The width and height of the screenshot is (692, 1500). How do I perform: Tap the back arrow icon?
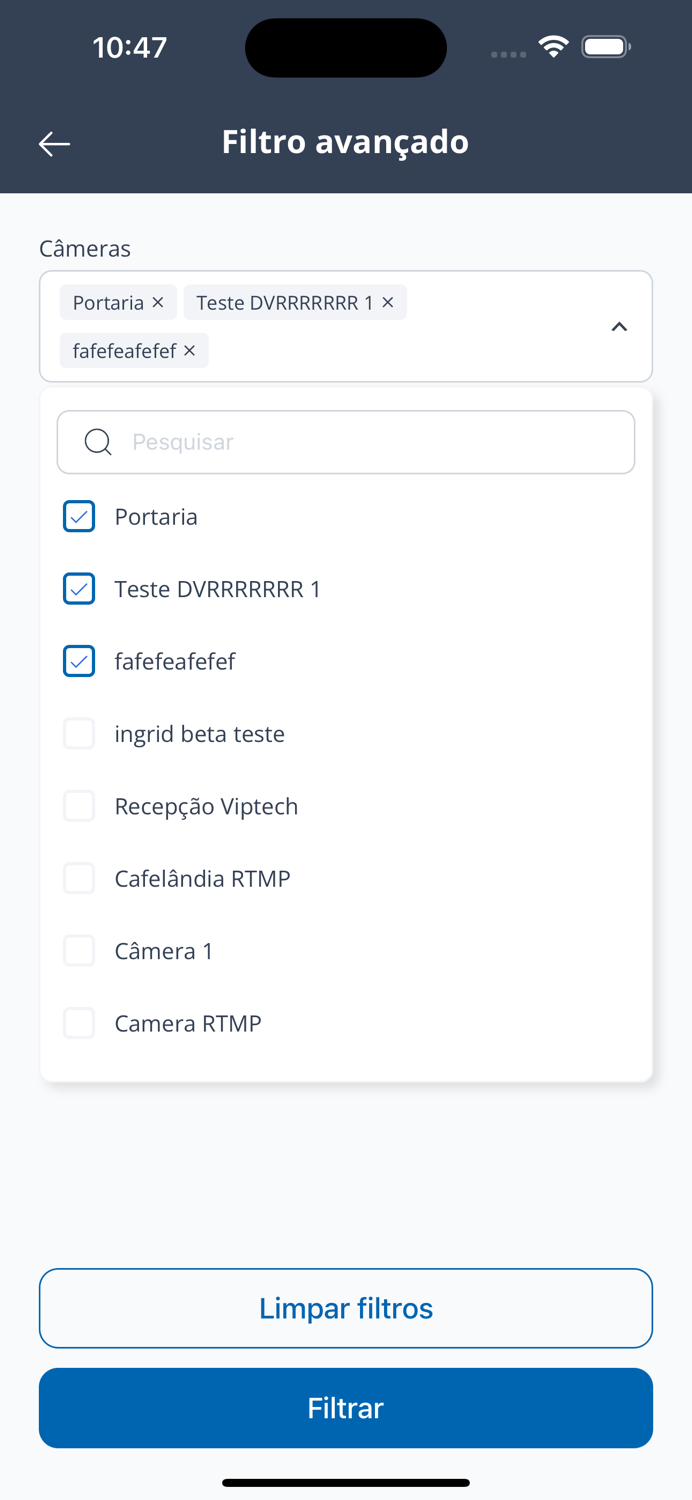pos(54,144)
